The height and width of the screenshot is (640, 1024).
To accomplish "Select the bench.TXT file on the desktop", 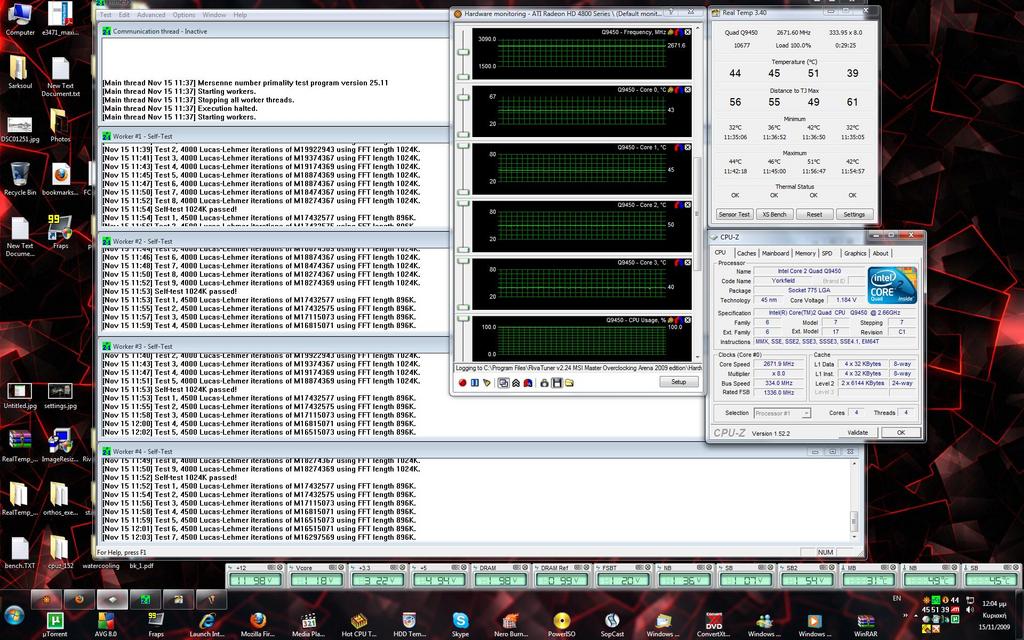I will tap(20, 552).
